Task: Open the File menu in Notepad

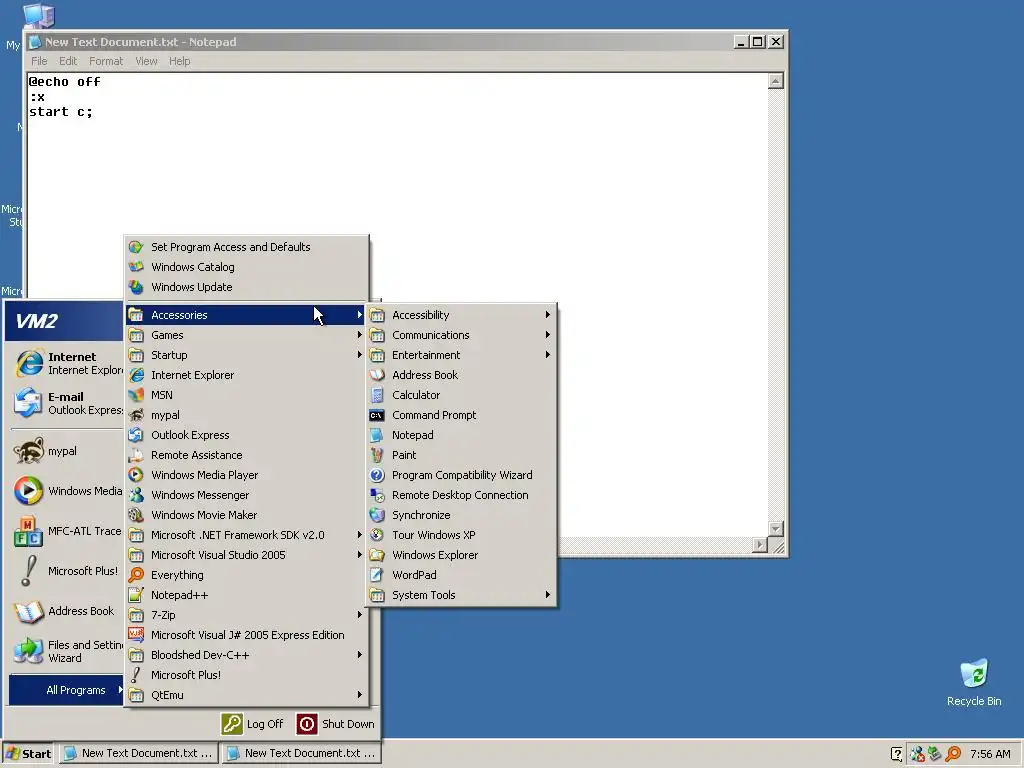Action: click(x=39, y=61)
